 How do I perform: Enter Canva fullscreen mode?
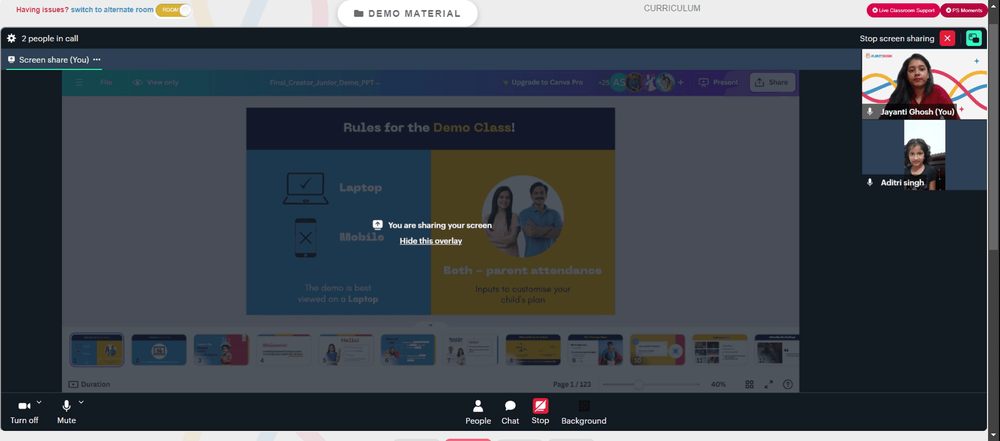coord(768,384)
